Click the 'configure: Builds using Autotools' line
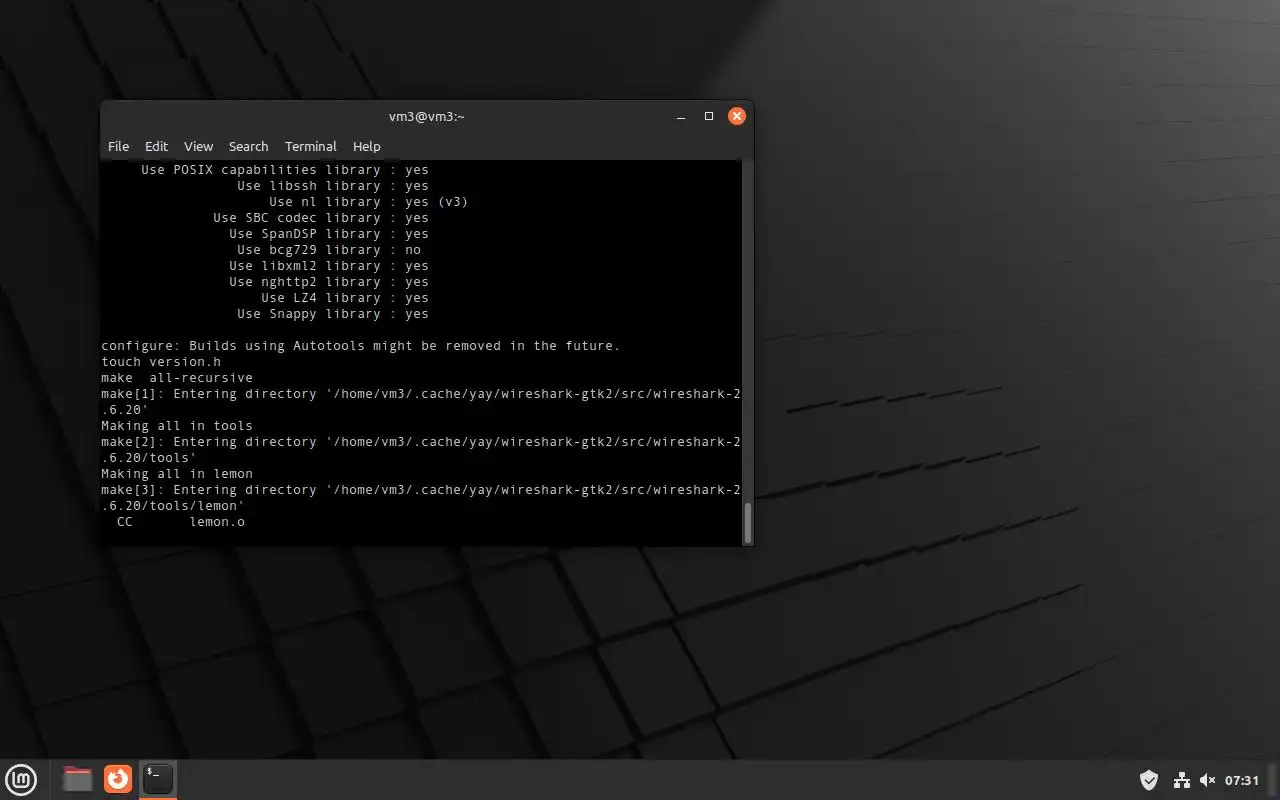The width and height of the screenshot is (1280, 800). (x=361, y=346)
